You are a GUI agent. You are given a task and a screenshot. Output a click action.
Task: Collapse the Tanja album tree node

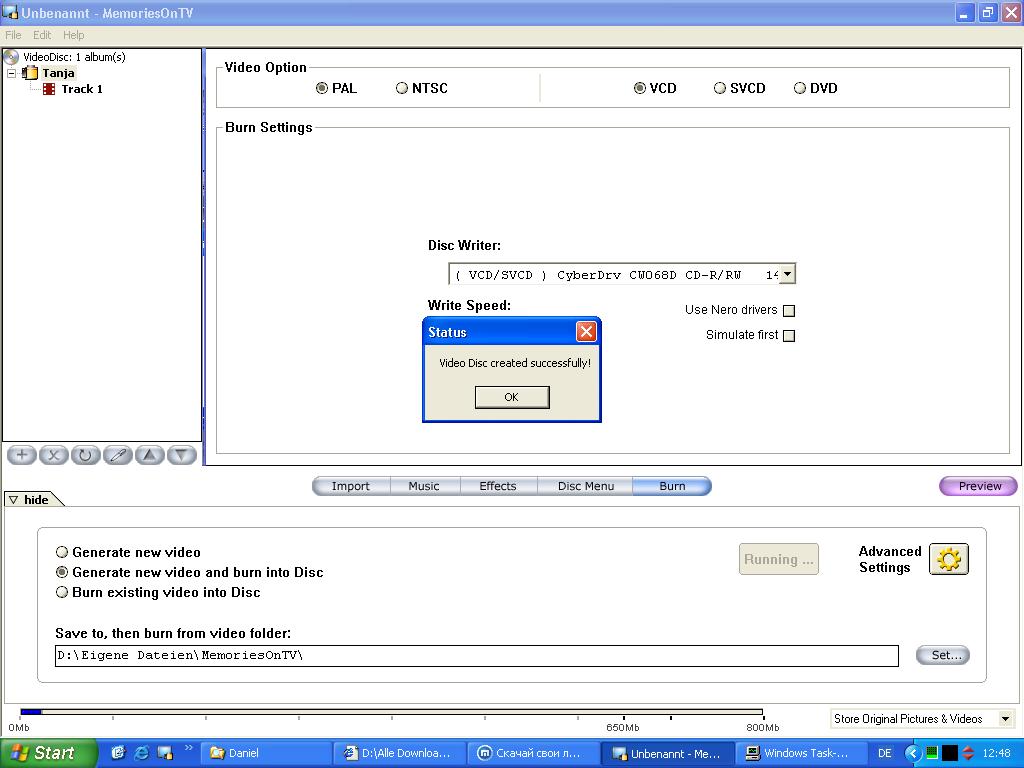tap(11, 73)
